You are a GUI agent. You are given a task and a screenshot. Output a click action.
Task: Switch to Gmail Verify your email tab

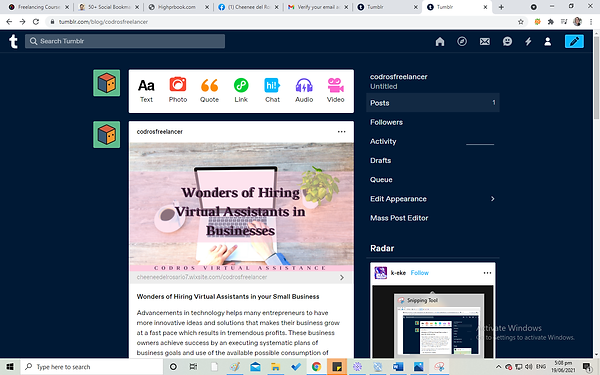[x=318, y=7]
